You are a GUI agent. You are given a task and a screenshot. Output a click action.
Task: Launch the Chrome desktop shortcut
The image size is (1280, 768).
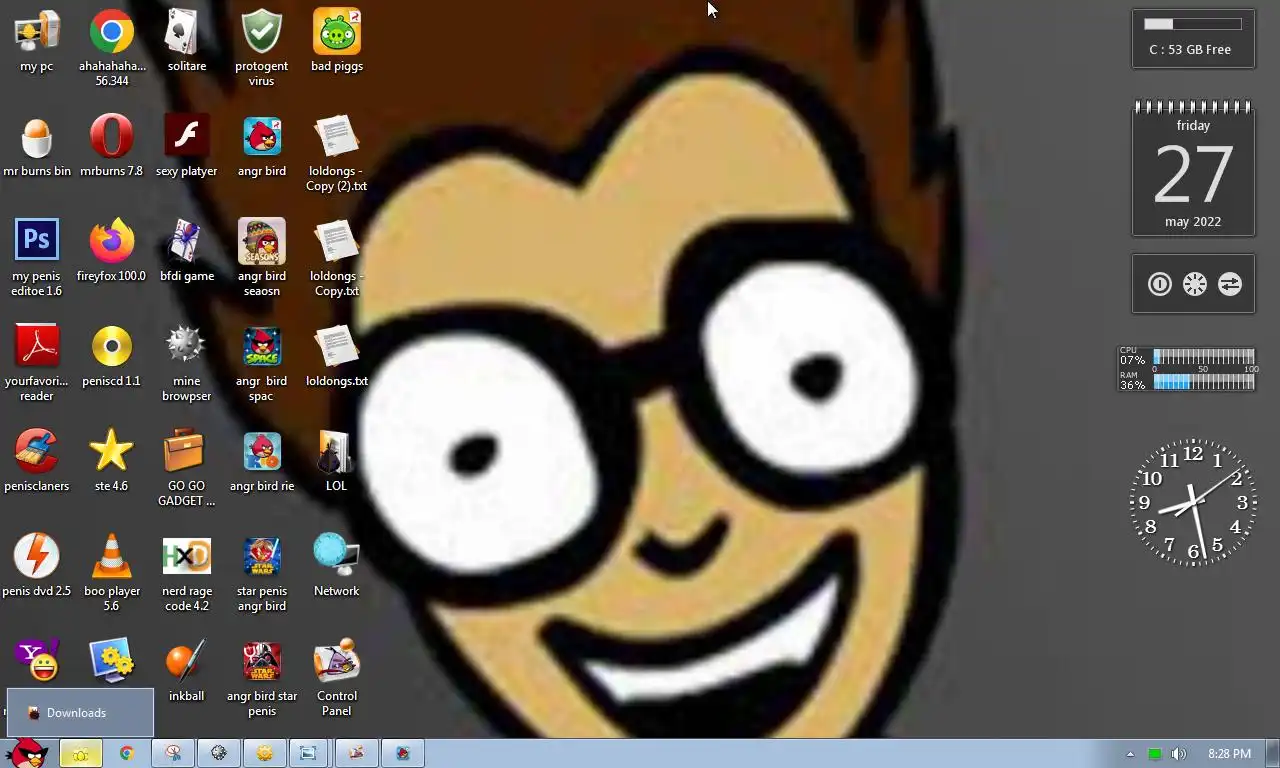(x=112, y=48)
